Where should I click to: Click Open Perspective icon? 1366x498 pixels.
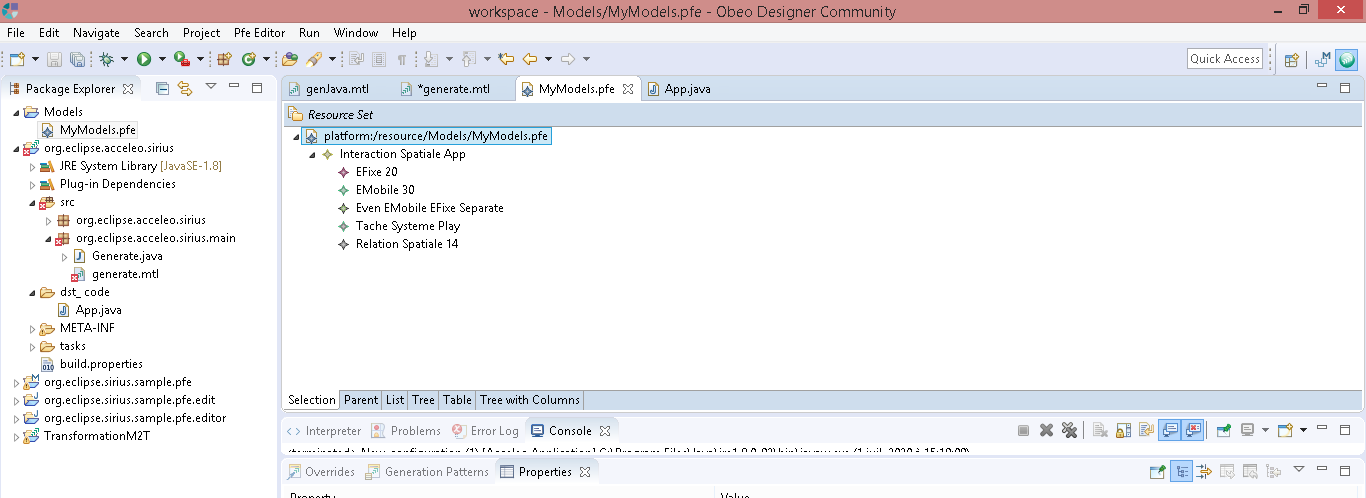click(x=1292, y=59)
